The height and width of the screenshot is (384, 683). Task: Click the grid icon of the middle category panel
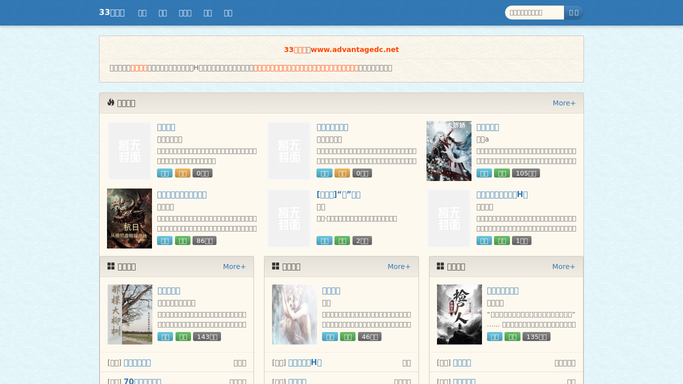276,266
